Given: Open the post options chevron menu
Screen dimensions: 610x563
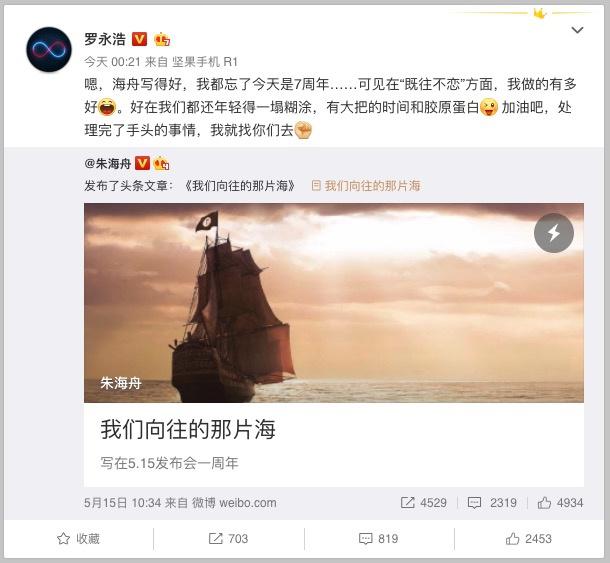Looking at the screenshot, I should pyautogui.click(x=577, y=30).
